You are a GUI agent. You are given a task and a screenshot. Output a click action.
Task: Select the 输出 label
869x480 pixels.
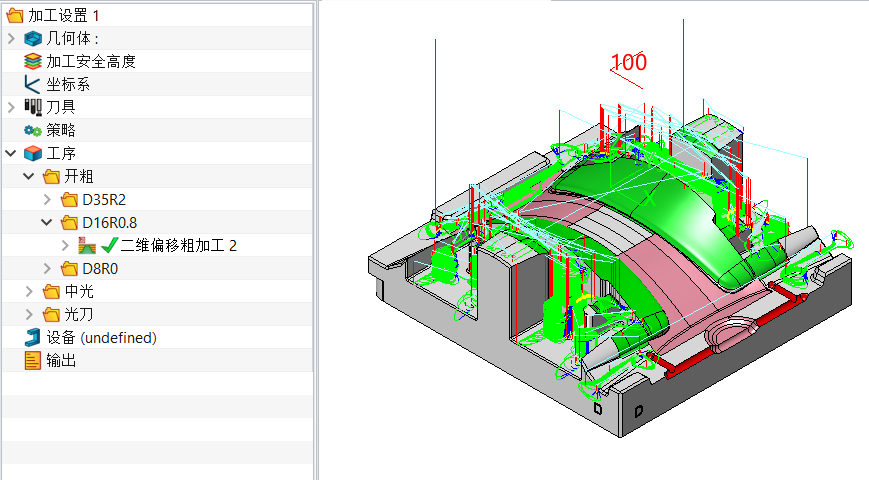(61, 360)
